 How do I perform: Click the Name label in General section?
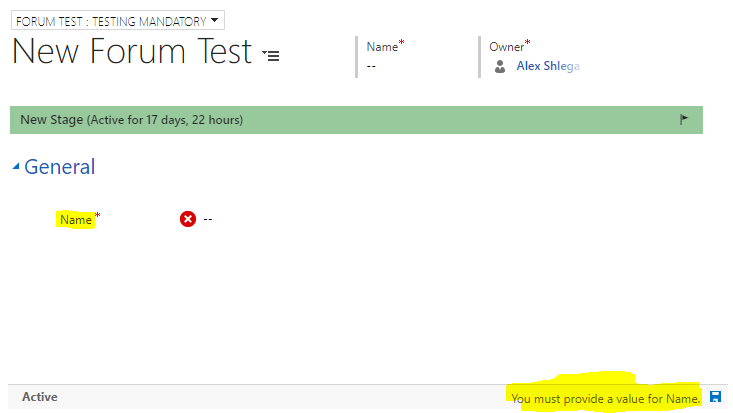point(76,220)
